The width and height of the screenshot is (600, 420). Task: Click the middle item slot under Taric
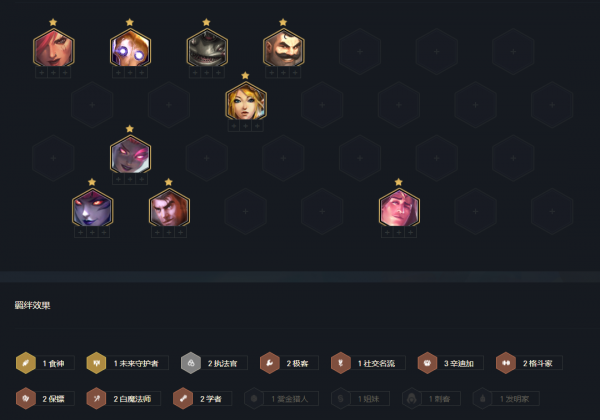click(x=399, y=232)
